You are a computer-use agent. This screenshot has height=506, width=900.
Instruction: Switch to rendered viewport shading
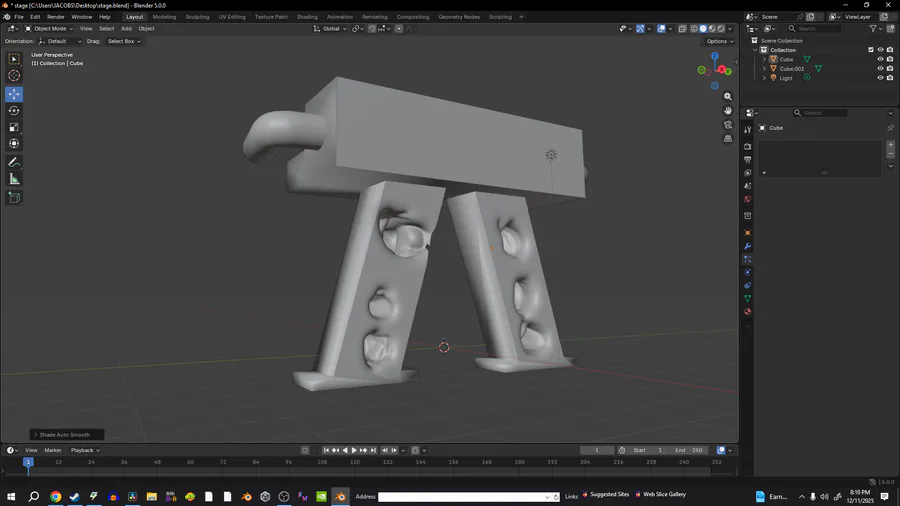point(721,29)
